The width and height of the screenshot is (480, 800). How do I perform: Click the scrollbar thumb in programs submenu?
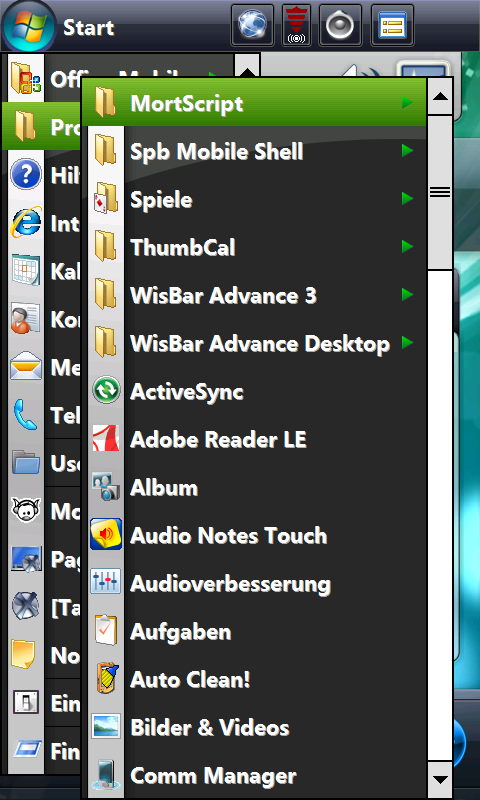pyautogui.click(x=440, y=192)
